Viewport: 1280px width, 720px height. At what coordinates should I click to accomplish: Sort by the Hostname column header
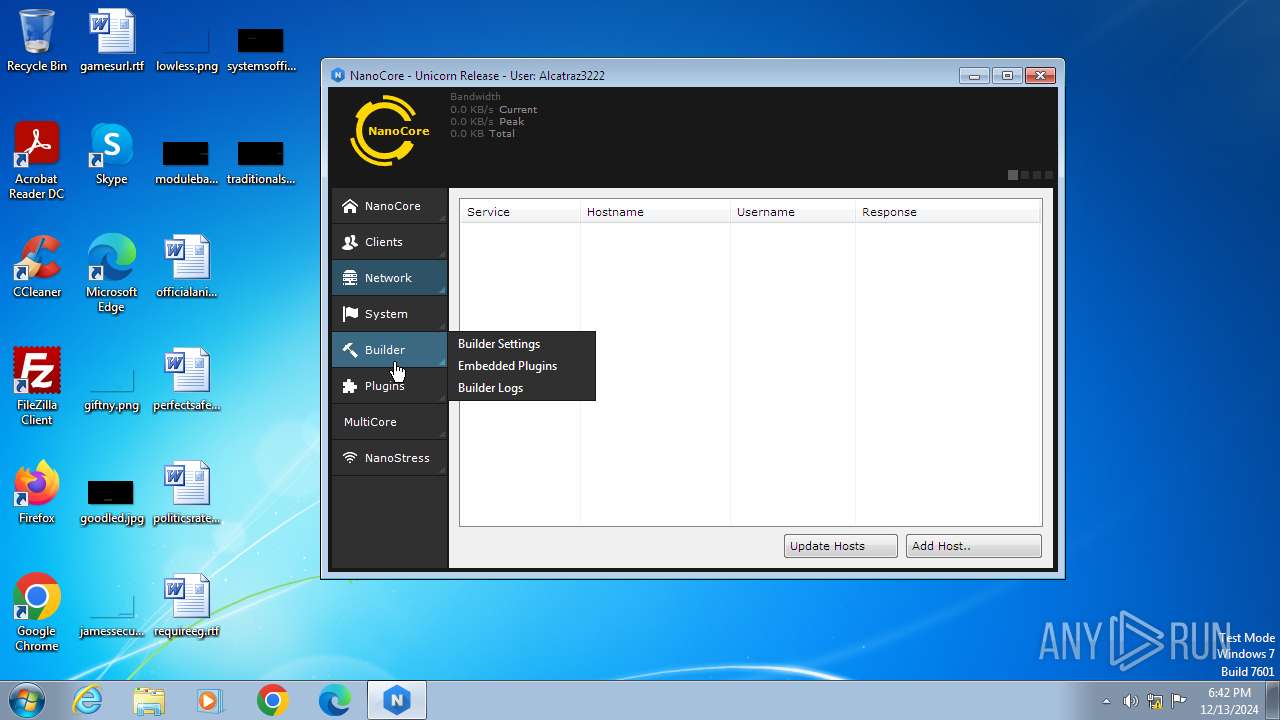coord(655,212)
